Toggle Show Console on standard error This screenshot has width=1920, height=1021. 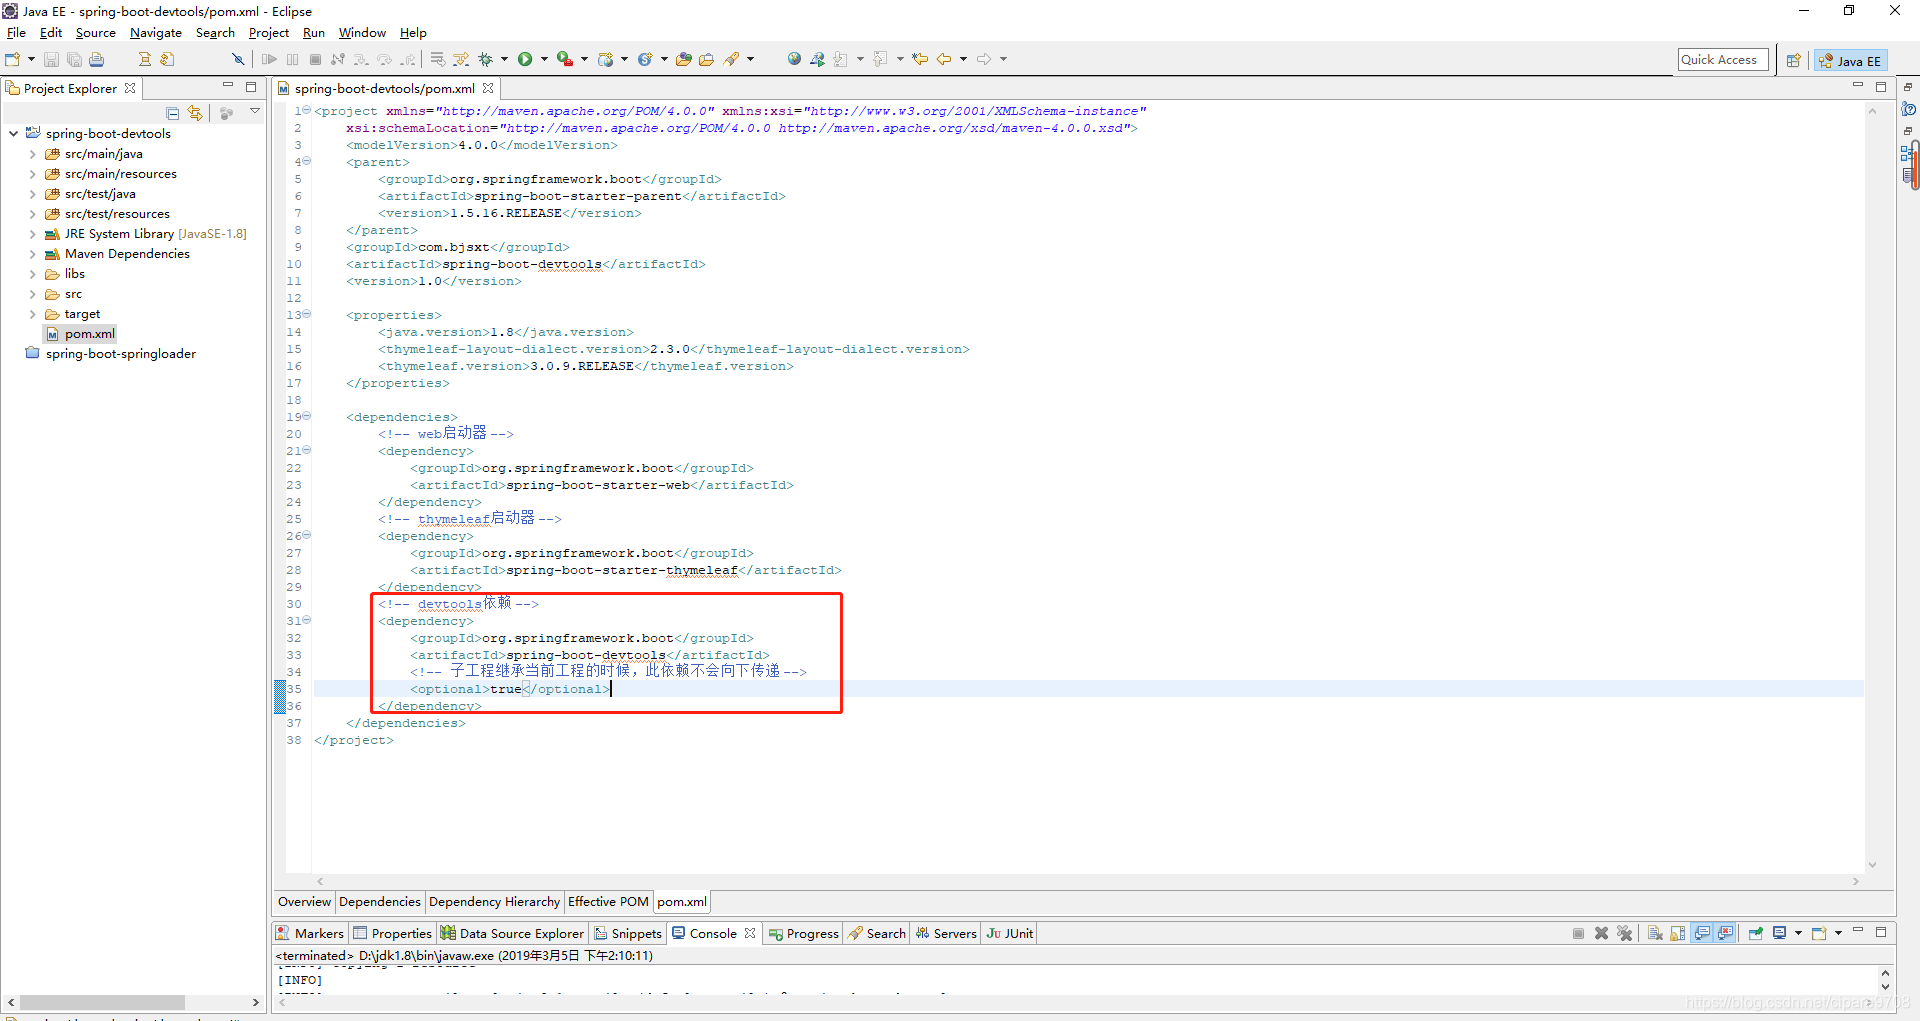coord(1726,933)
